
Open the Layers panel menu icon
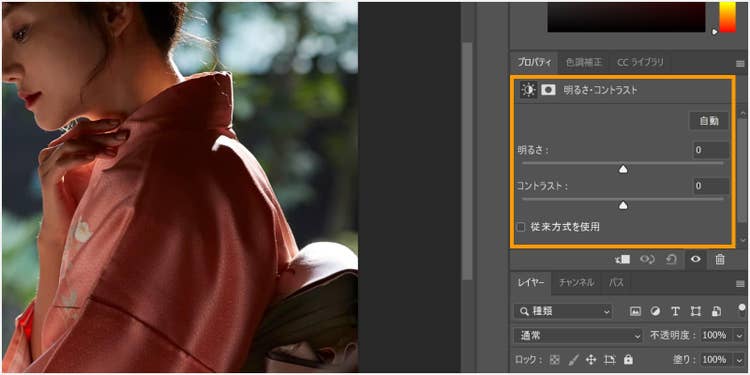(739, 284)
